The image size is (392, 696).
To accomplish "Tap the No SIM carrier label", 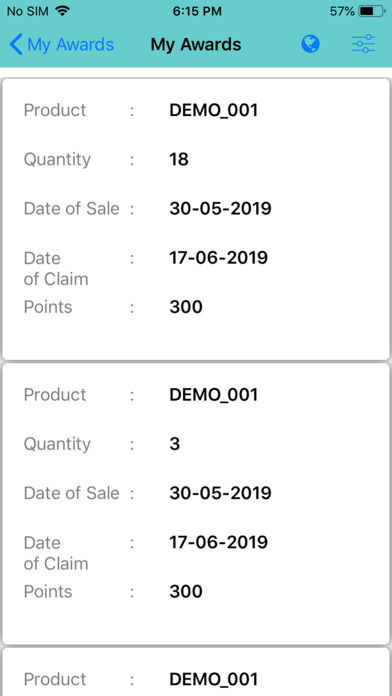I will click(x=29, y=12).
